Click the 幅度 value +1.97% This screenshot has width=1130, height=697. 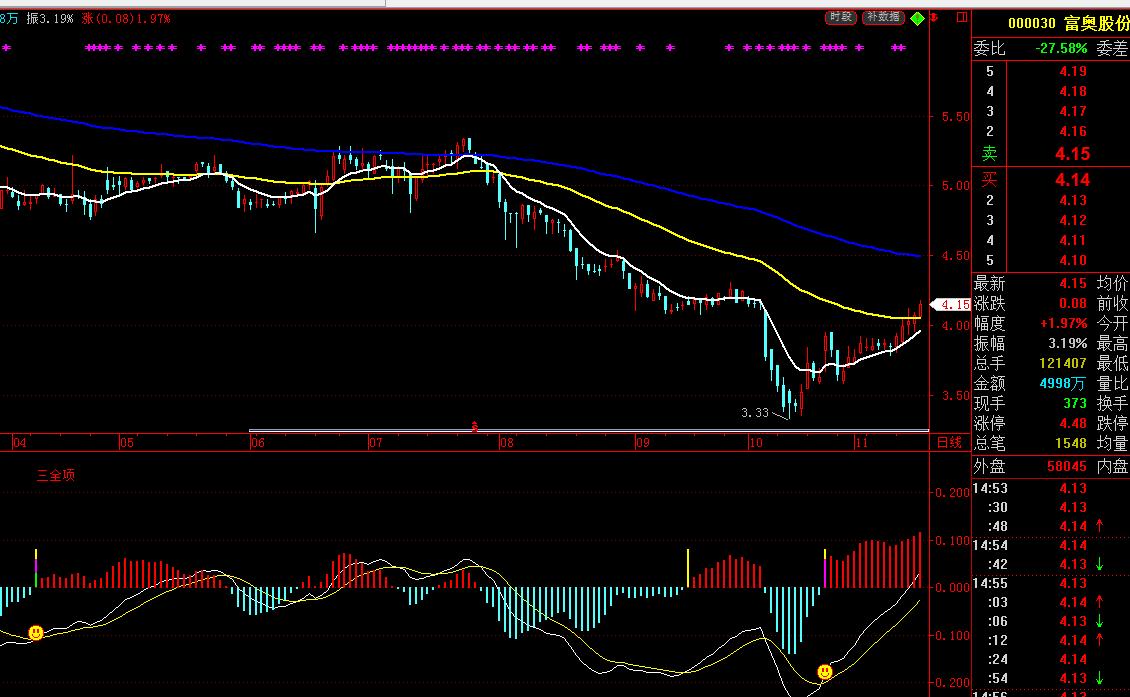(x=1064, y=324)
